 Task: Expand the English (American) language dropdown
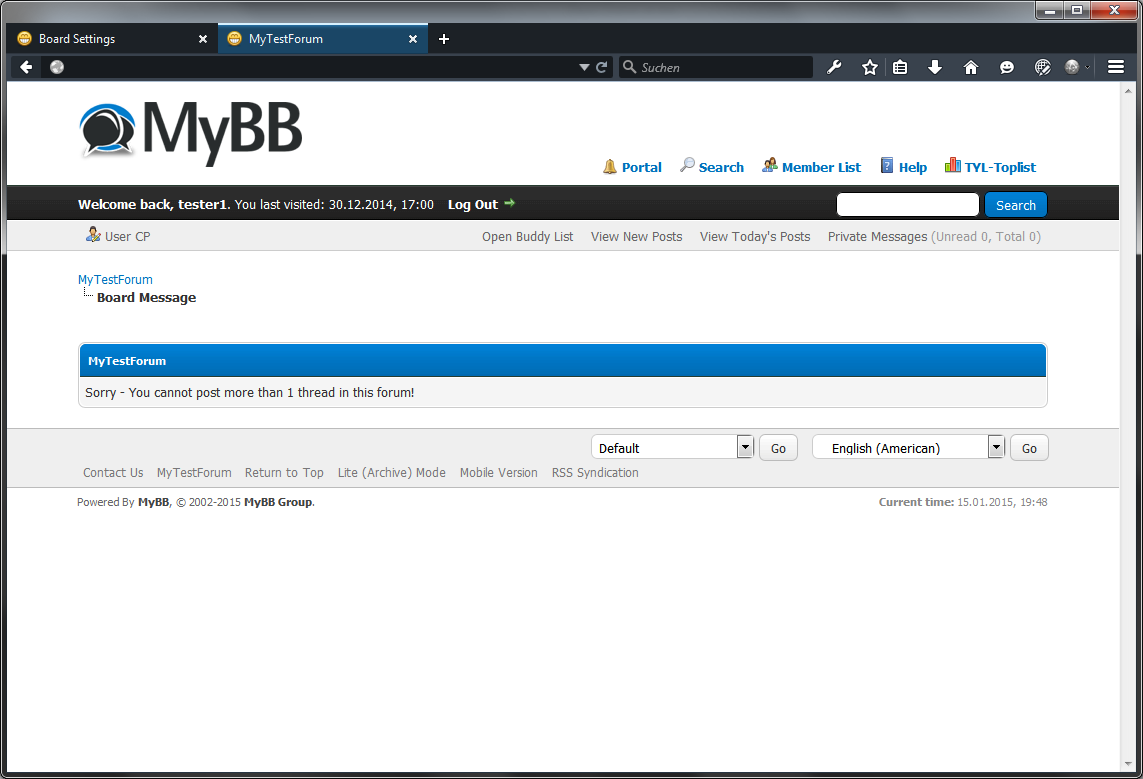[x=995, y=447]
